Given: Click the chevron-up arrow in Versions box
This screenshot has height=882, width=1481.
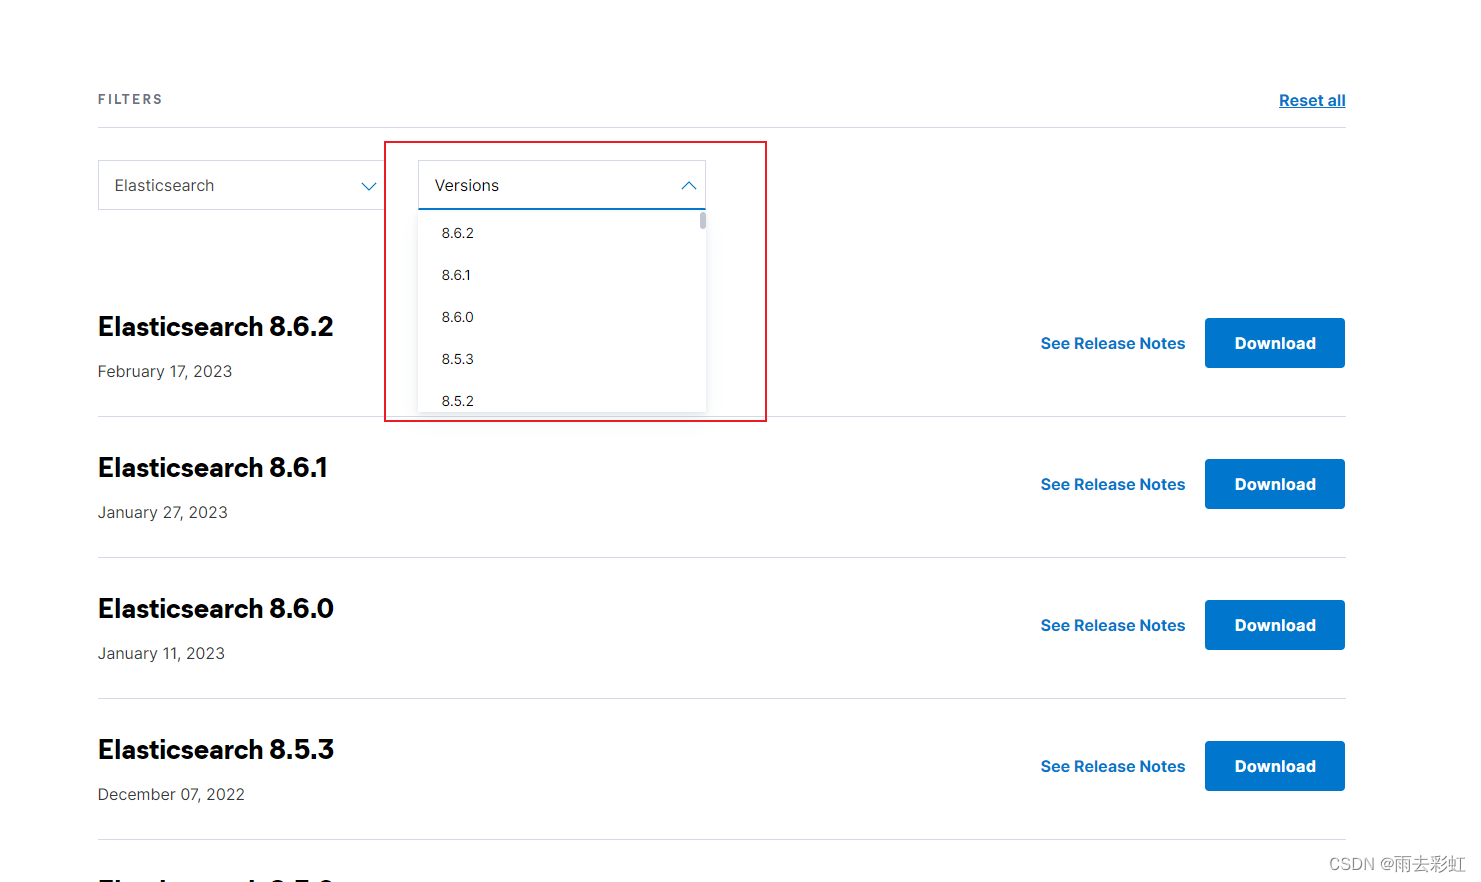Looking at the screenshot, I should (x=688, y=186).
